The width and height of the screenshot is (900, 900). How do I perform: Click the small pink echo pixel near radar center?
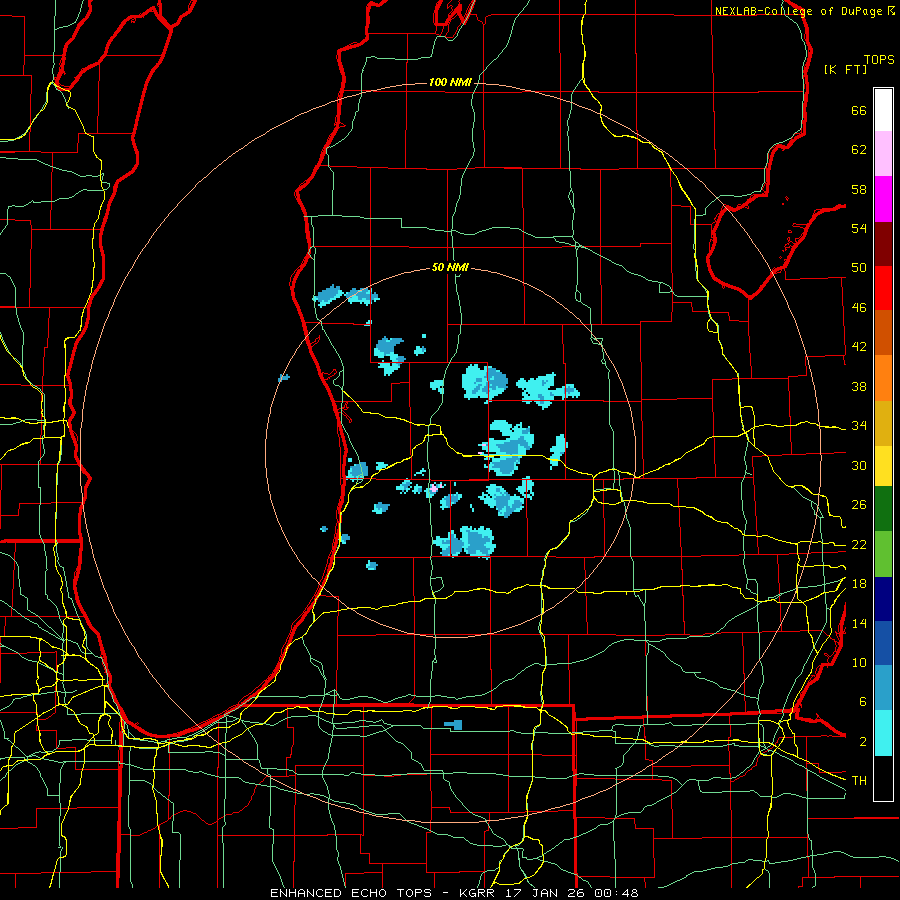pyautogui.click(x=433, y=488)
